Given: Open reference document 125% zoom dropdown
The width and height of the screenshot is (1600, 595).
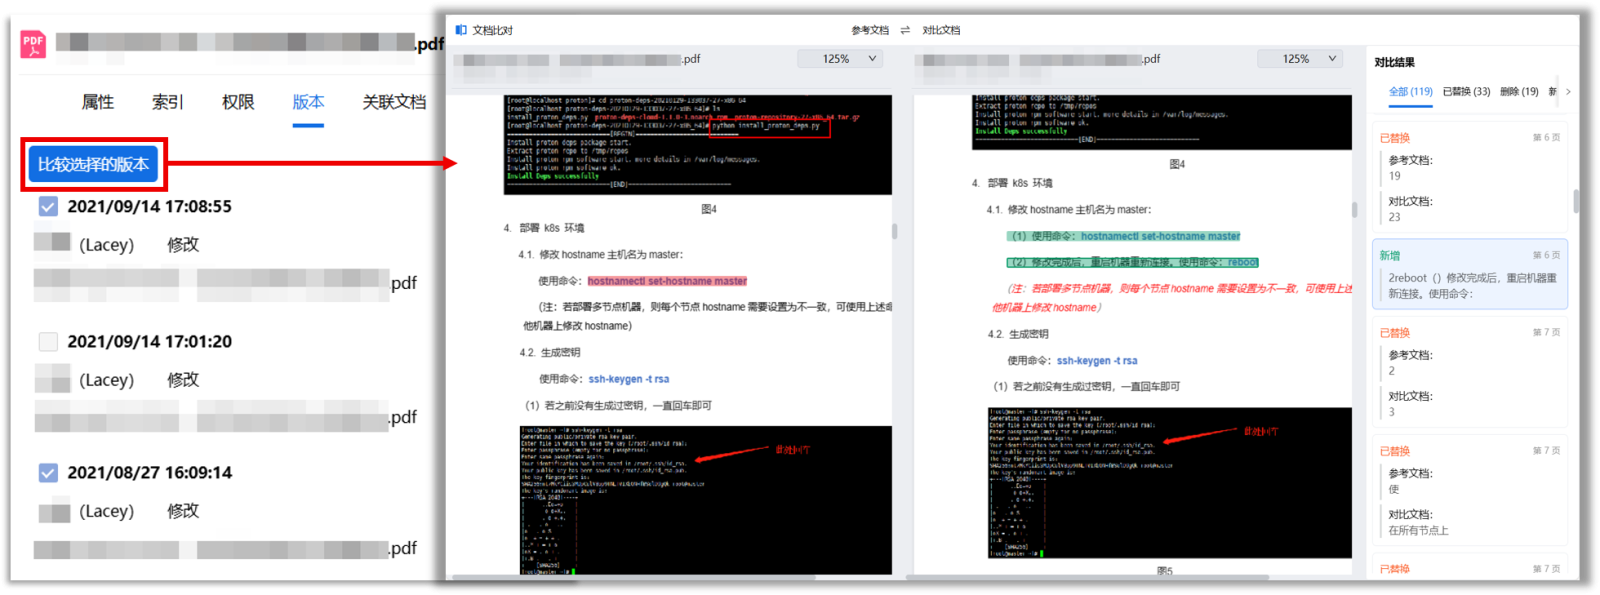Looking at the screenshot, I should [x=840, y=59].
